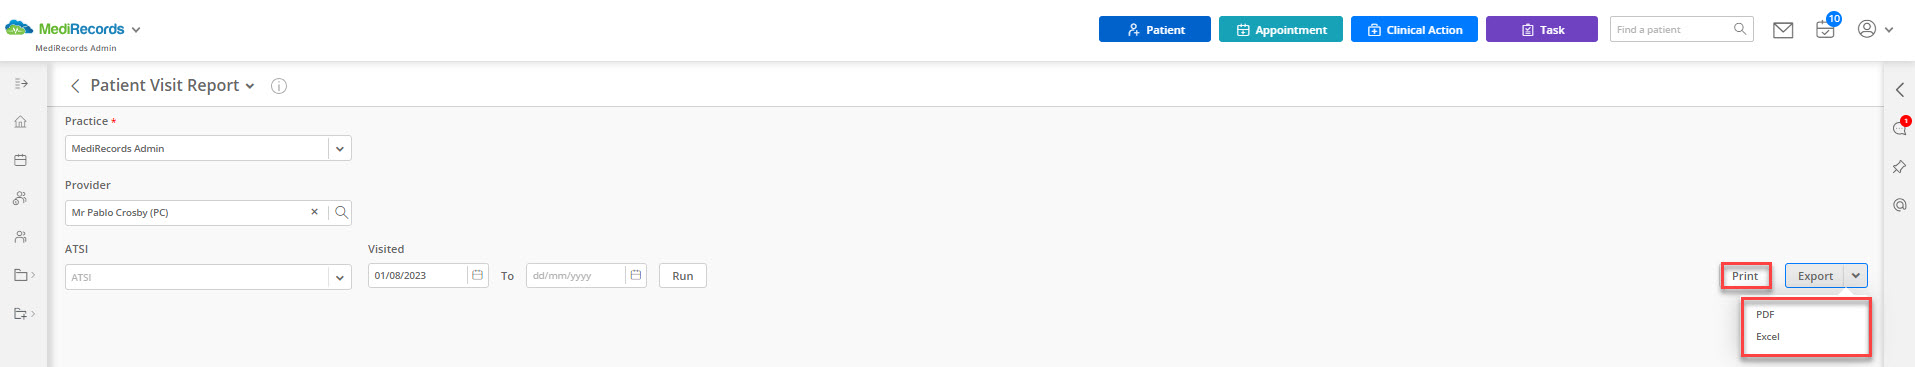The image size is (1915, 367).
Task: Collapse the right side panel chevron
Action: click(1899, 90)
